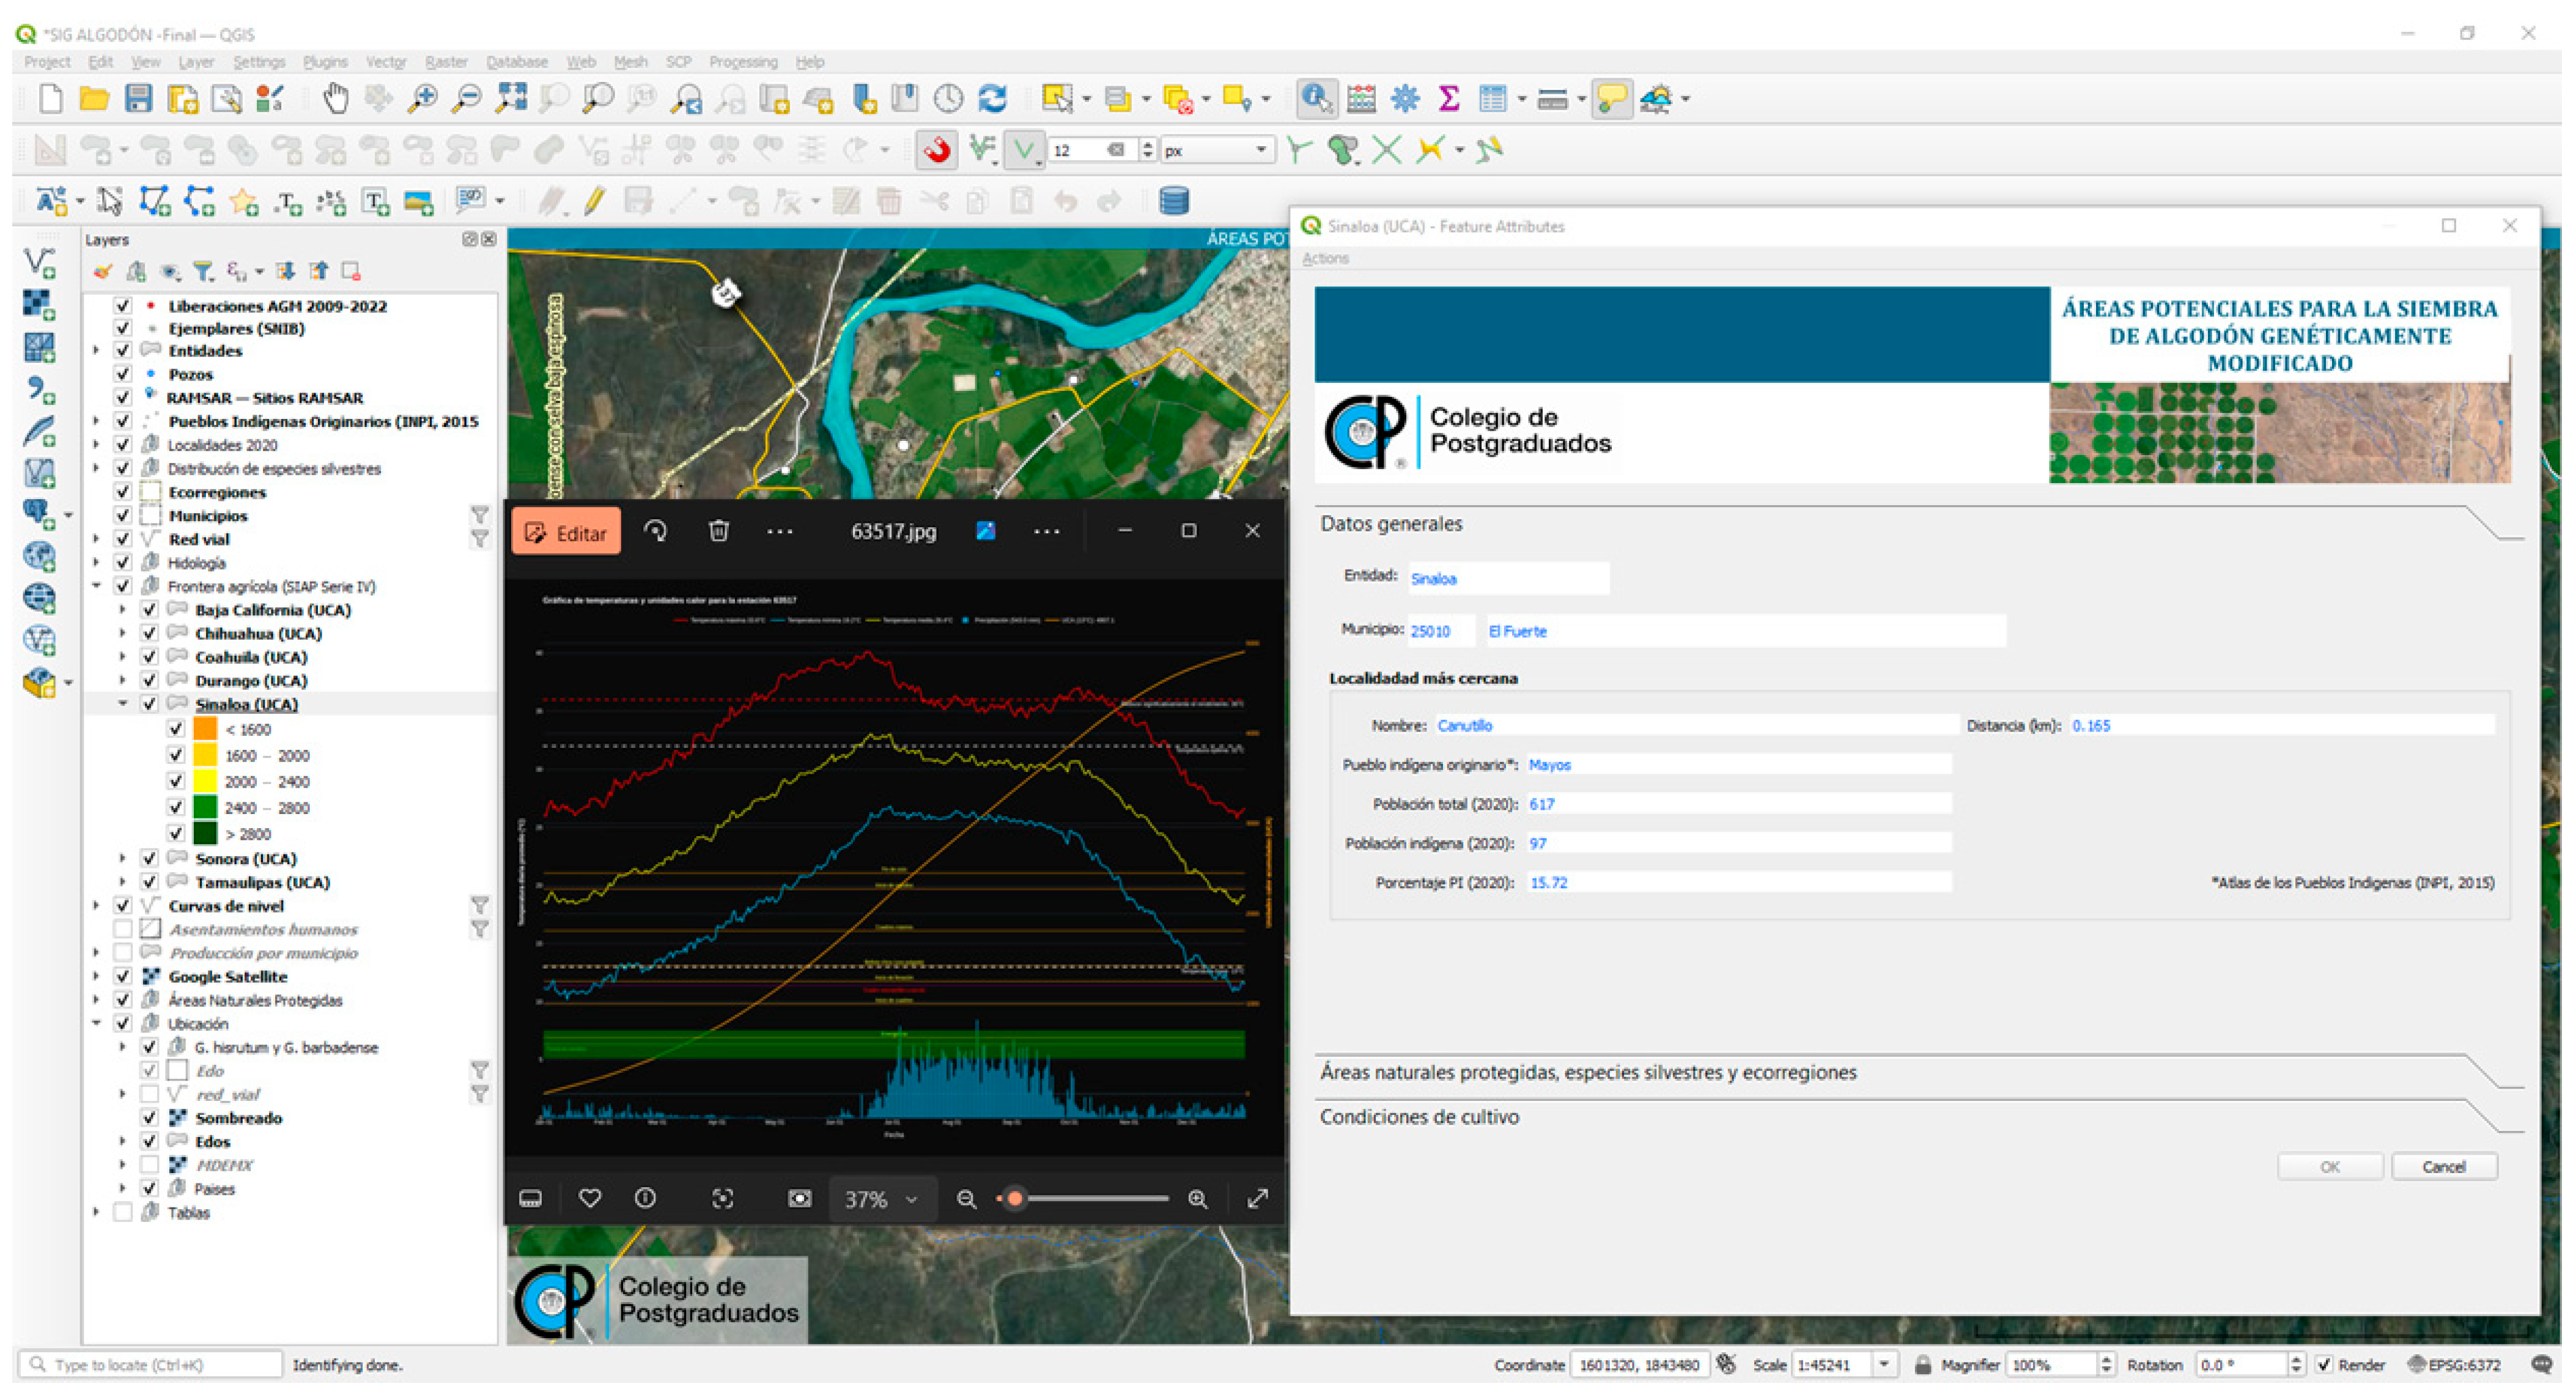2576x1400 pixels.
Task: Collapse the Sinaloa (UCA) layer tree
Action: pos(123,704)
